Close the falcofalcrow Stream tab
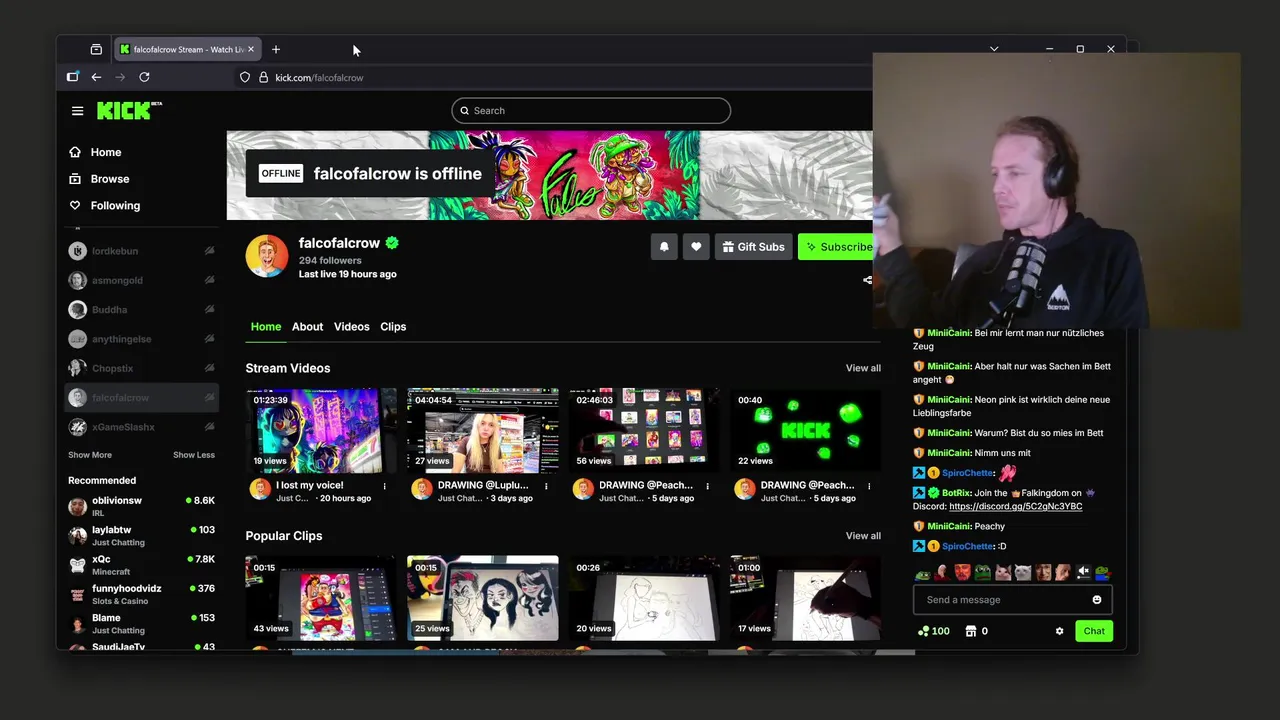The height and width of the screenshot is (720, 1280). coord(251,49)
